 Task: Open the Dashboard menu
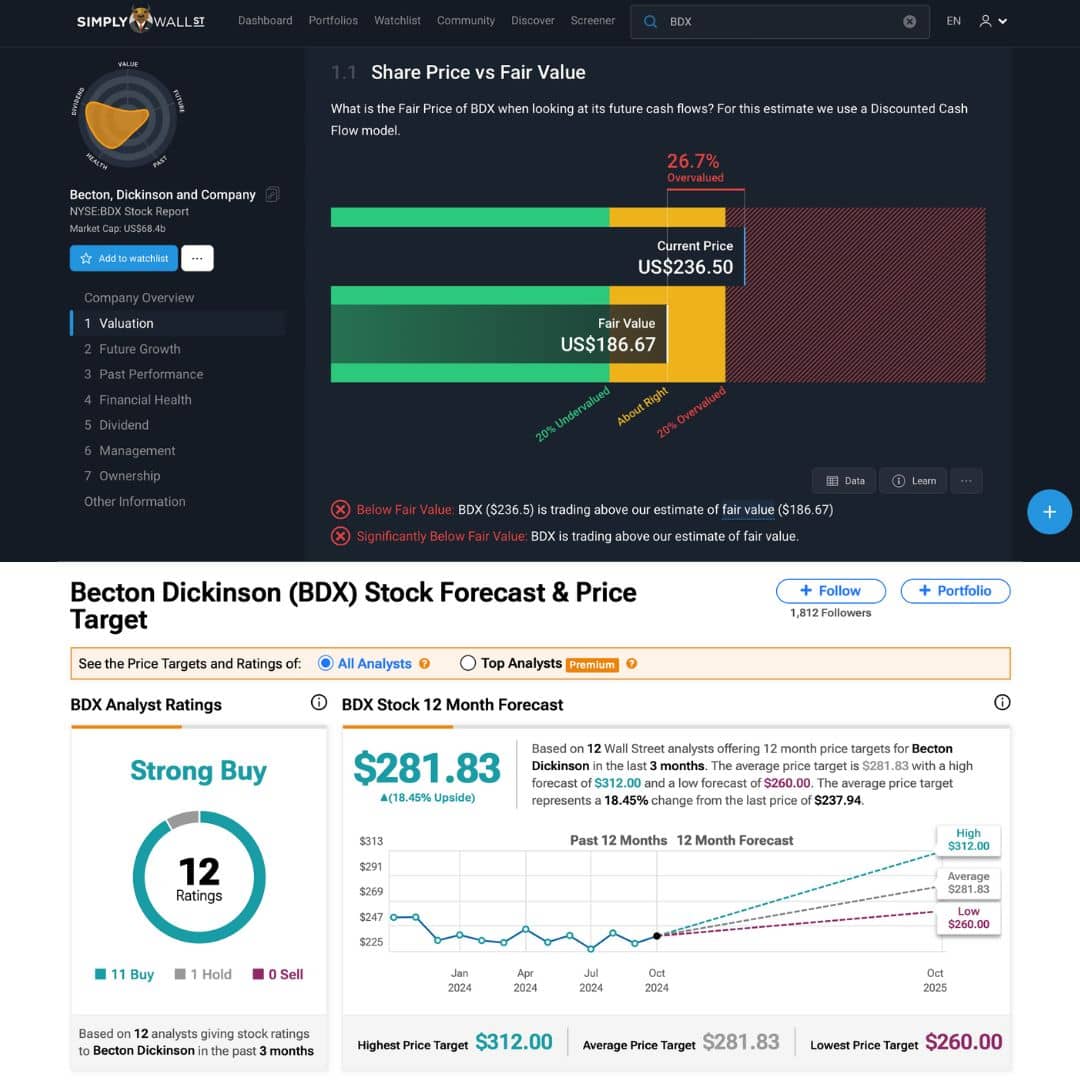tap(265, 21)
